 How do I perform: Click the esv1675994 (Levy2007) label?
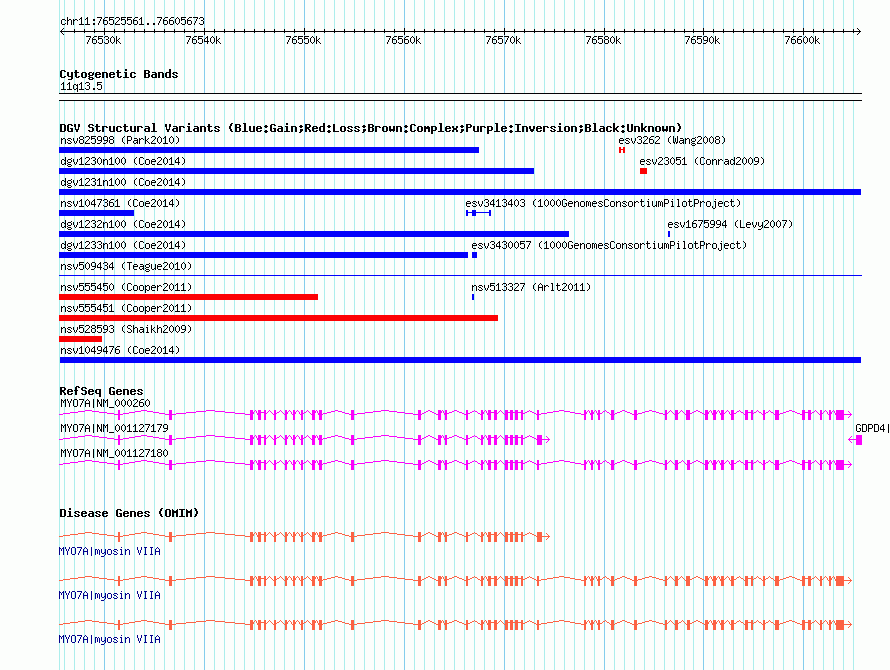[x=730, y=224]
